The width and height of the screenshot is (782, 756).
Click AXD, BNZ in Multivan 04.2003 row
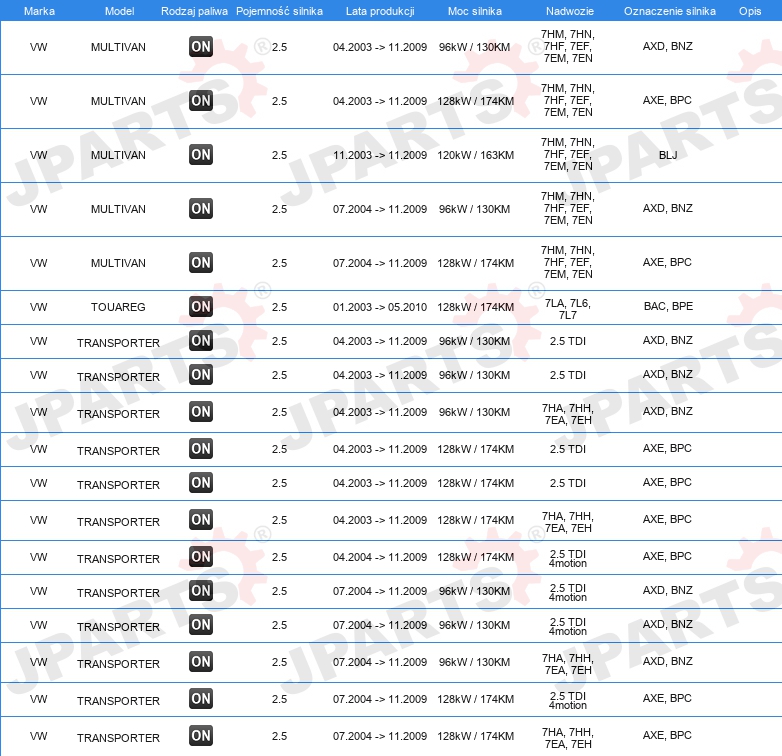(668, 46)
